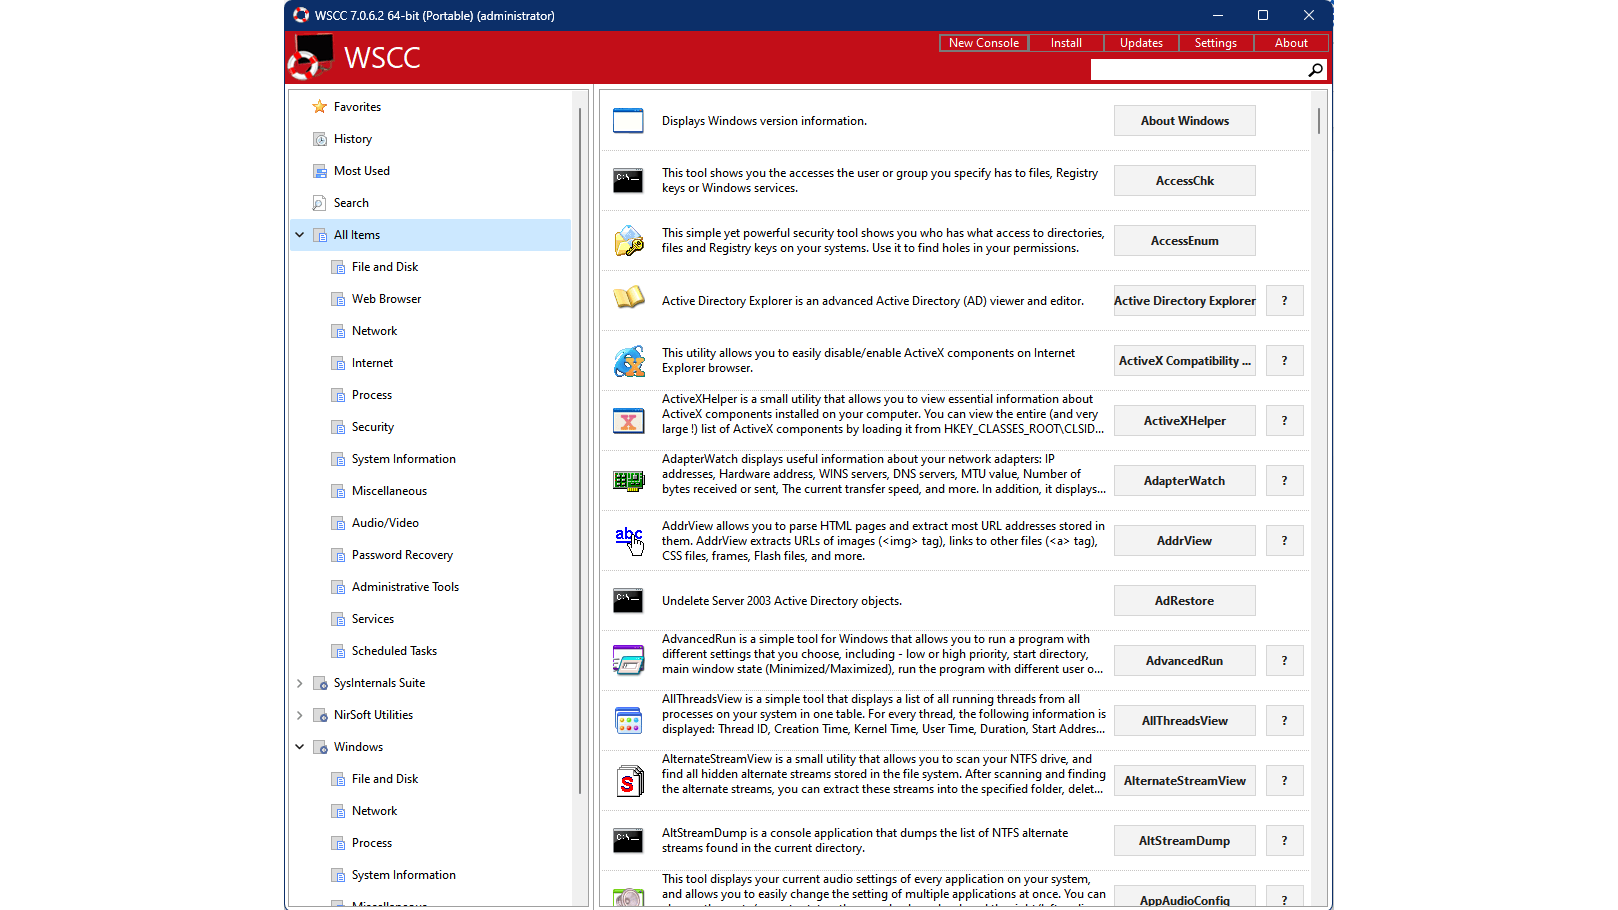Open help for AdvancedRun
This screenshot has height=910, width=1618.
(1285, 661)
